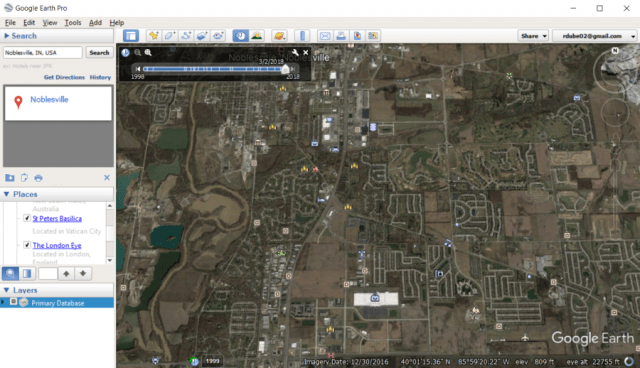Toggle the sunlight across landscape icon

[257, 36]
